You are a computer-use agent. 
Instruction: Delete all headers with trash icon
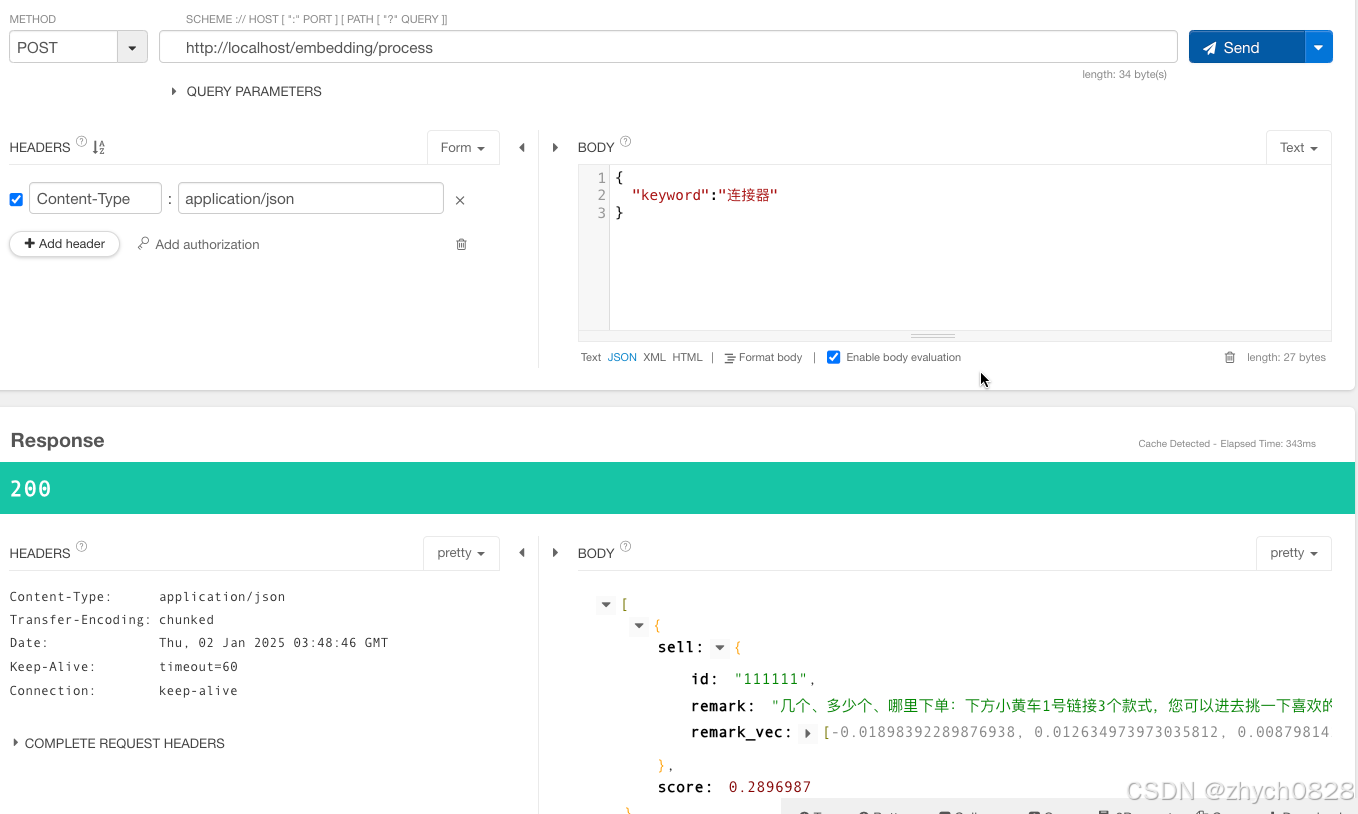point(461,244)
